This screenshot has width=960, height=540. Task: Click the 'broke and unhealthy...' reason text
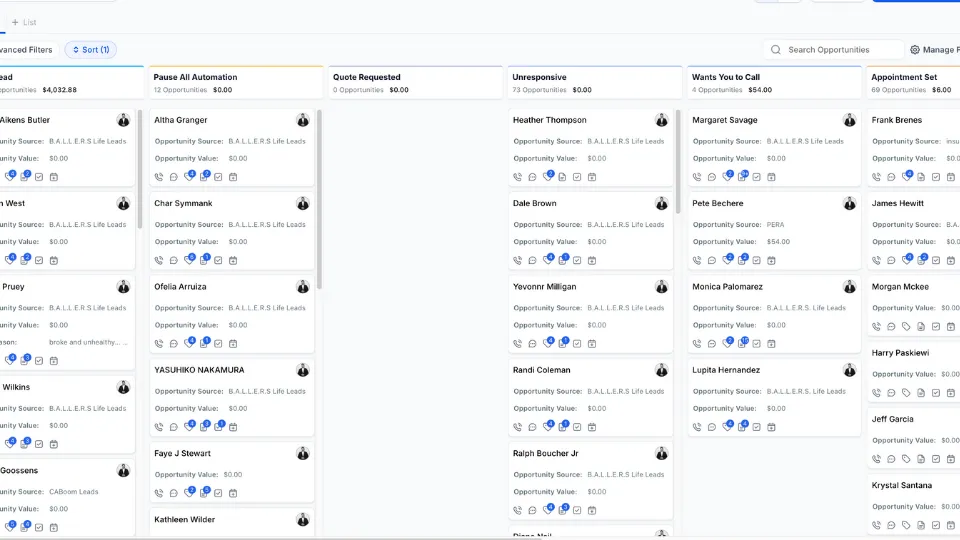click(88, 342)
